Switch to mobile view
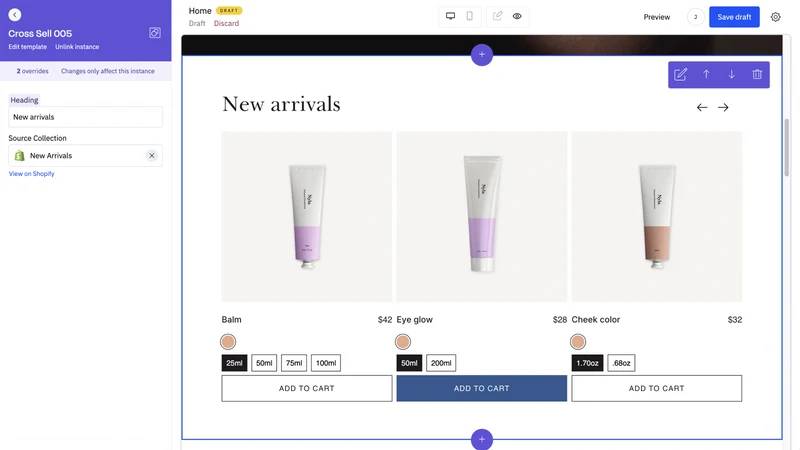This screenshot has height=450, width=800. pos(469,16)
